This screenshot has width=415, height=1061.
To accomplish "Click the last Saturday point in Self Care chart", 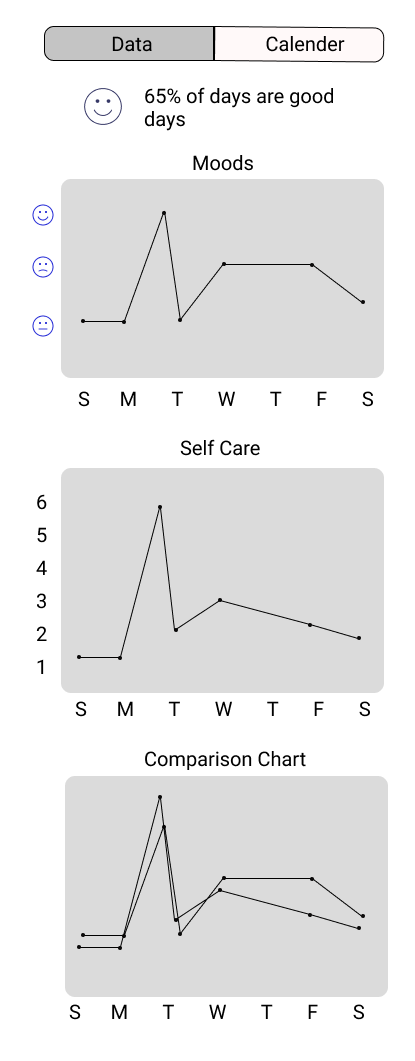I will coord(359,638).
